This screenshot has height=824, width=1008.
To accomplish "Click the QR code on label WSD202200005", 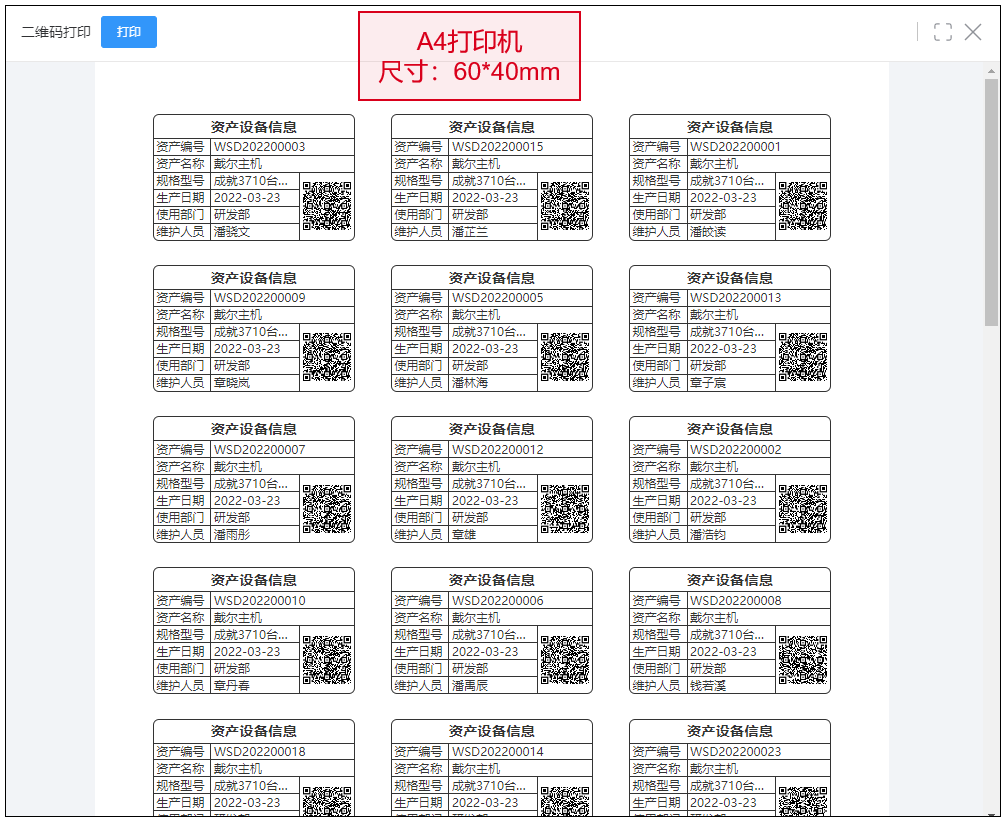I will [565, 357].
